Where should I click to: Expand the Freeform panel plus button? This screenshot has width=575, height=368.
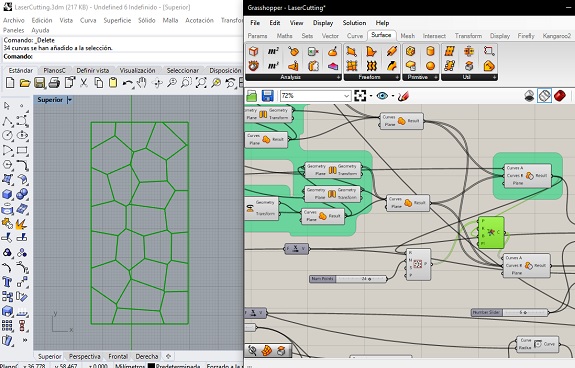click(397, 77)
